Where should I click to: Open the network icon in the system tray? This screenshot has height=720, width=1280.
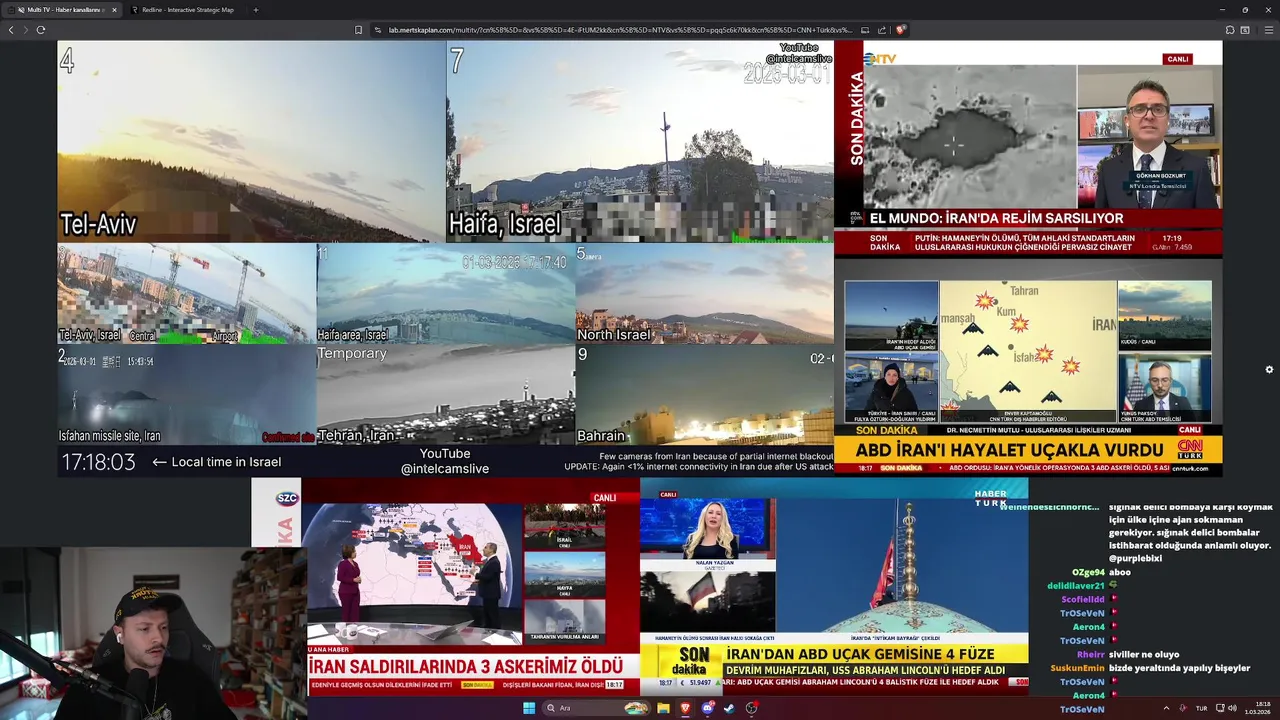click(x=1220, y=708)
